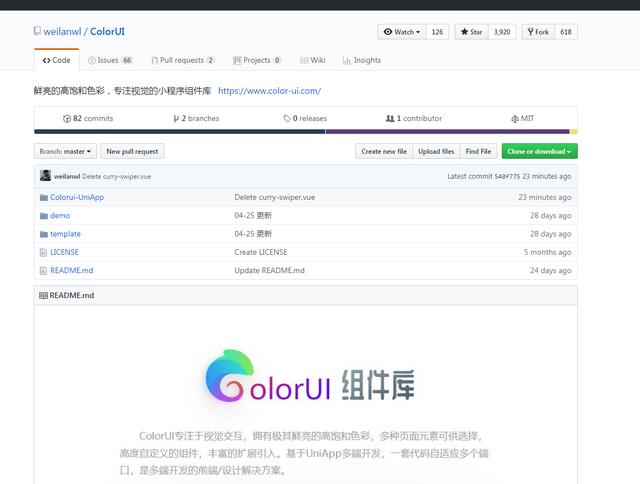
Task: Open the ColorUI repository name link
Action: tap(107, 31)
